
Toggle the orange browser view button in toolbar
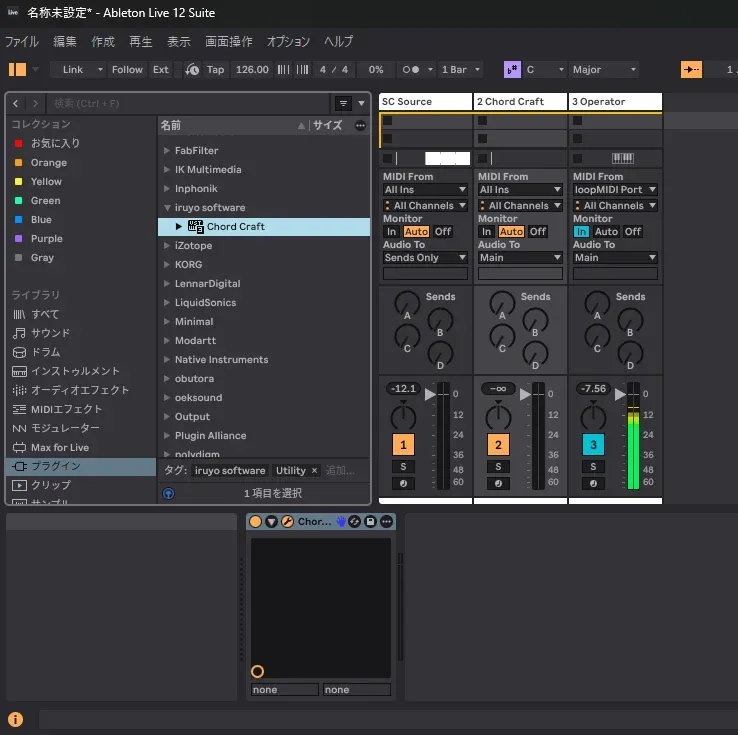[17, 70]
